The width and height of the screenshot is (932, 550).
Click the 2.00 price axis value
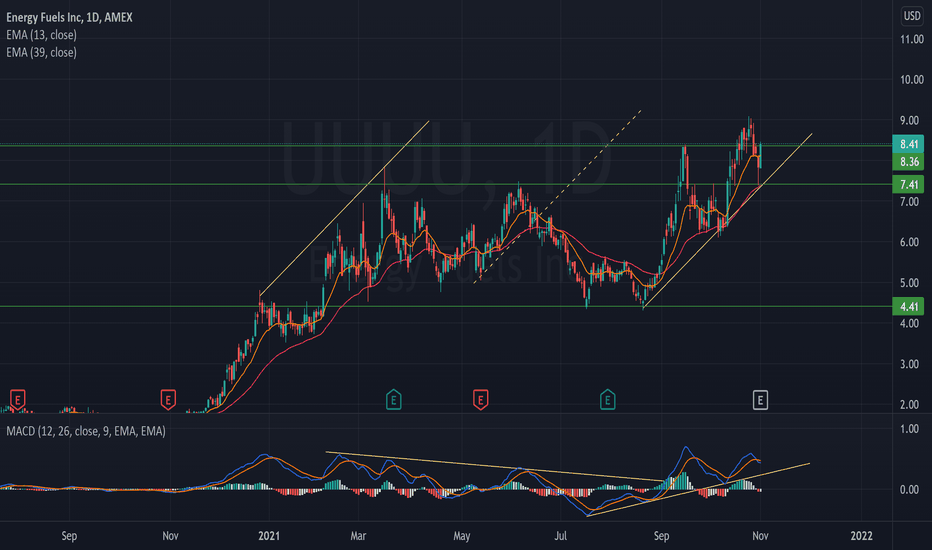(x=909, y=405)
